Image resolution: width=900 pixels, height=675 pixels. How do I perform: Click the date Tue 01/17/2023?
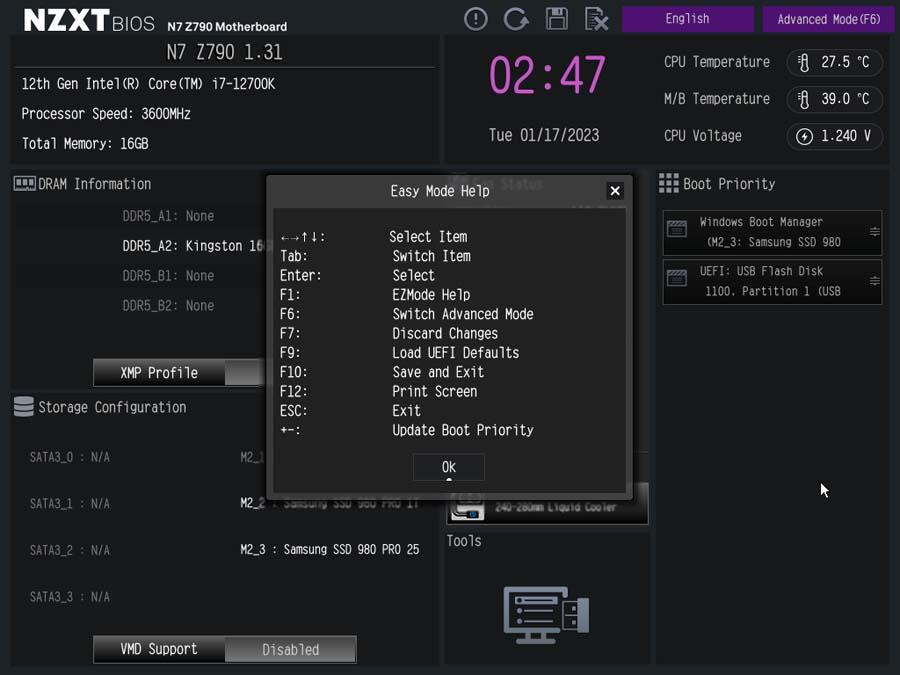click(544, 135)
